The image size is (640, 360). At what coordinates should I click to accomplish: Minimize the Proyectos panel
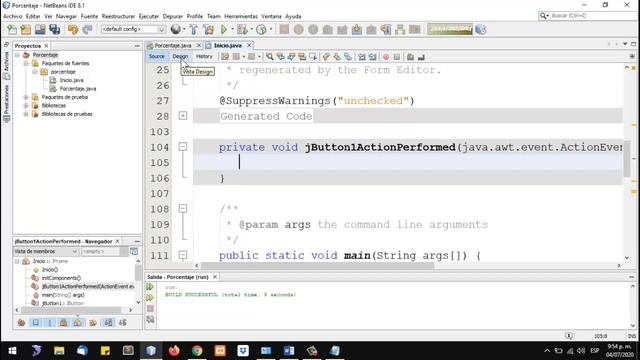point(137,46)
